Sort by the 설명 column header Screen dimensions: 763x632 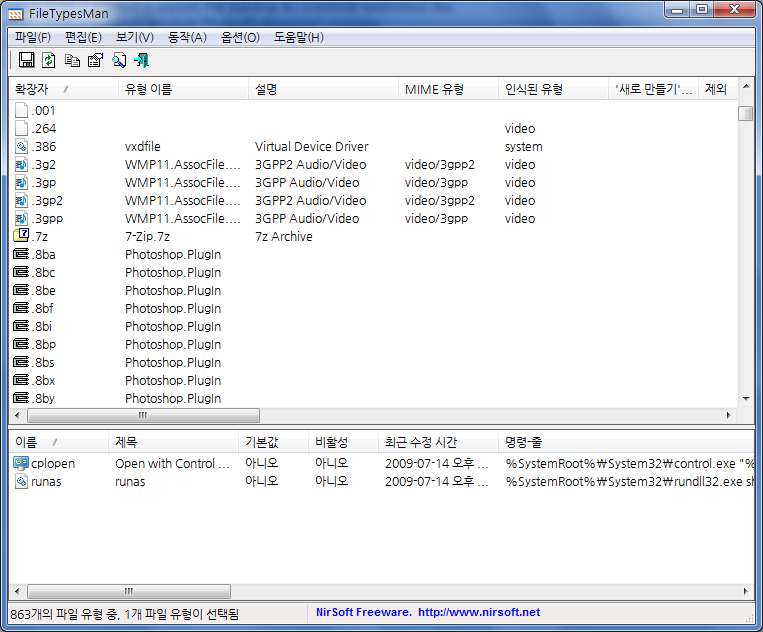(x=324, y=89)
